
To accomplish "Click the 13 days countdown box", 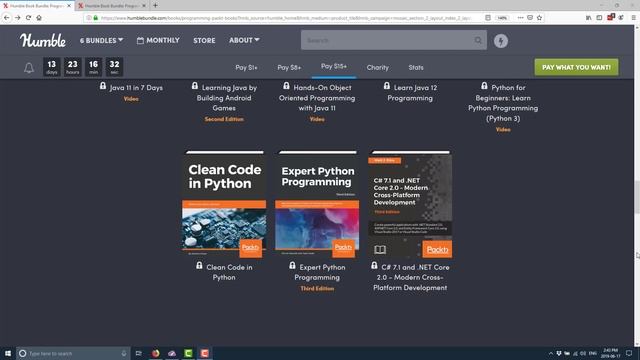I will click(x=51, y=67).
